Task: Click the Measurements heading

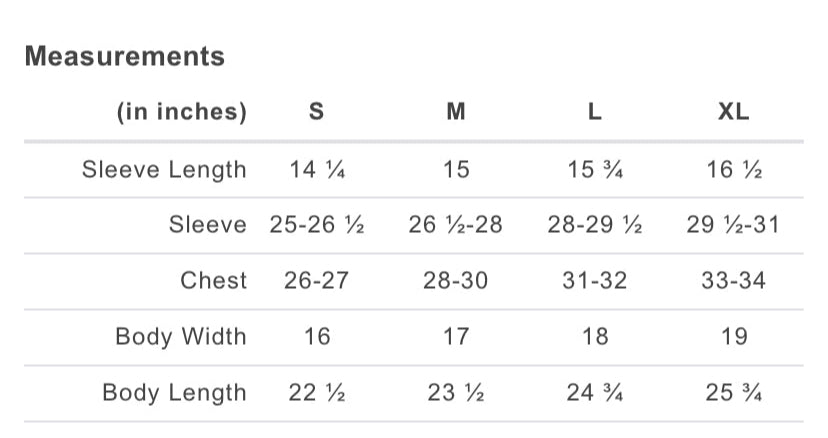Action: coord(125,56)
